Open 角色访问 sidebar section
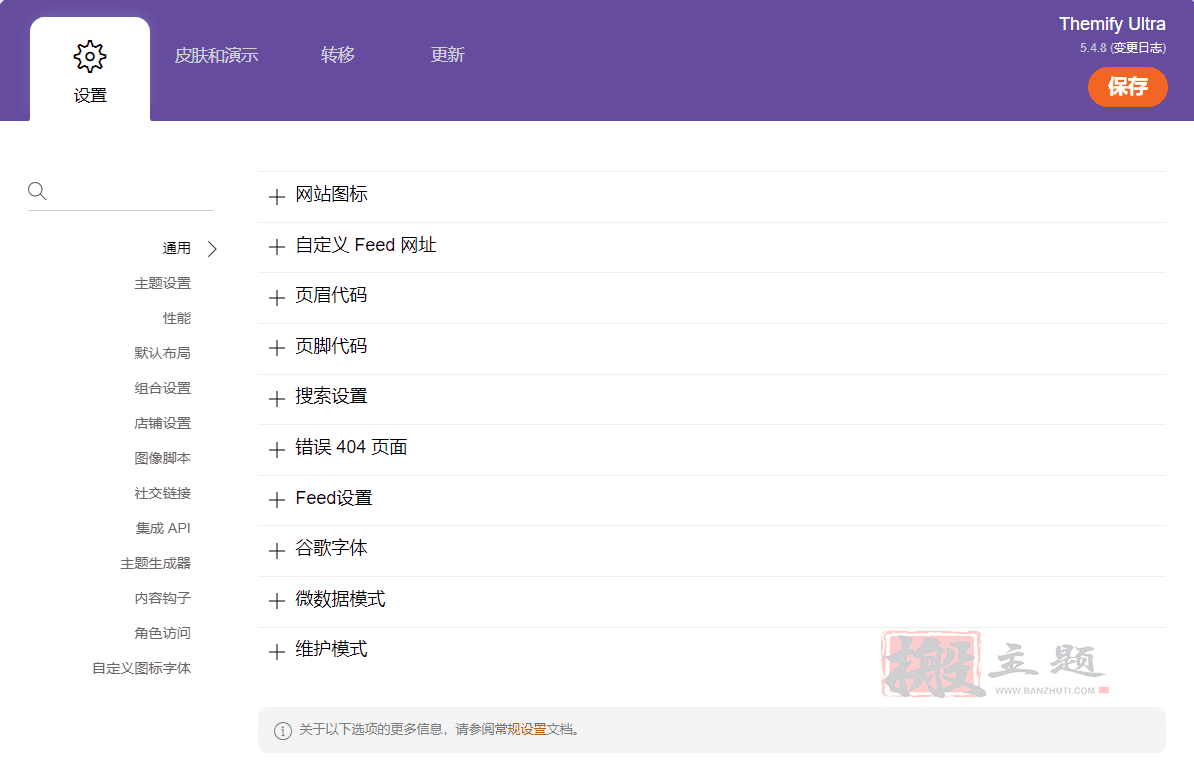1194x773 pixels. click(x=162, y=634)
